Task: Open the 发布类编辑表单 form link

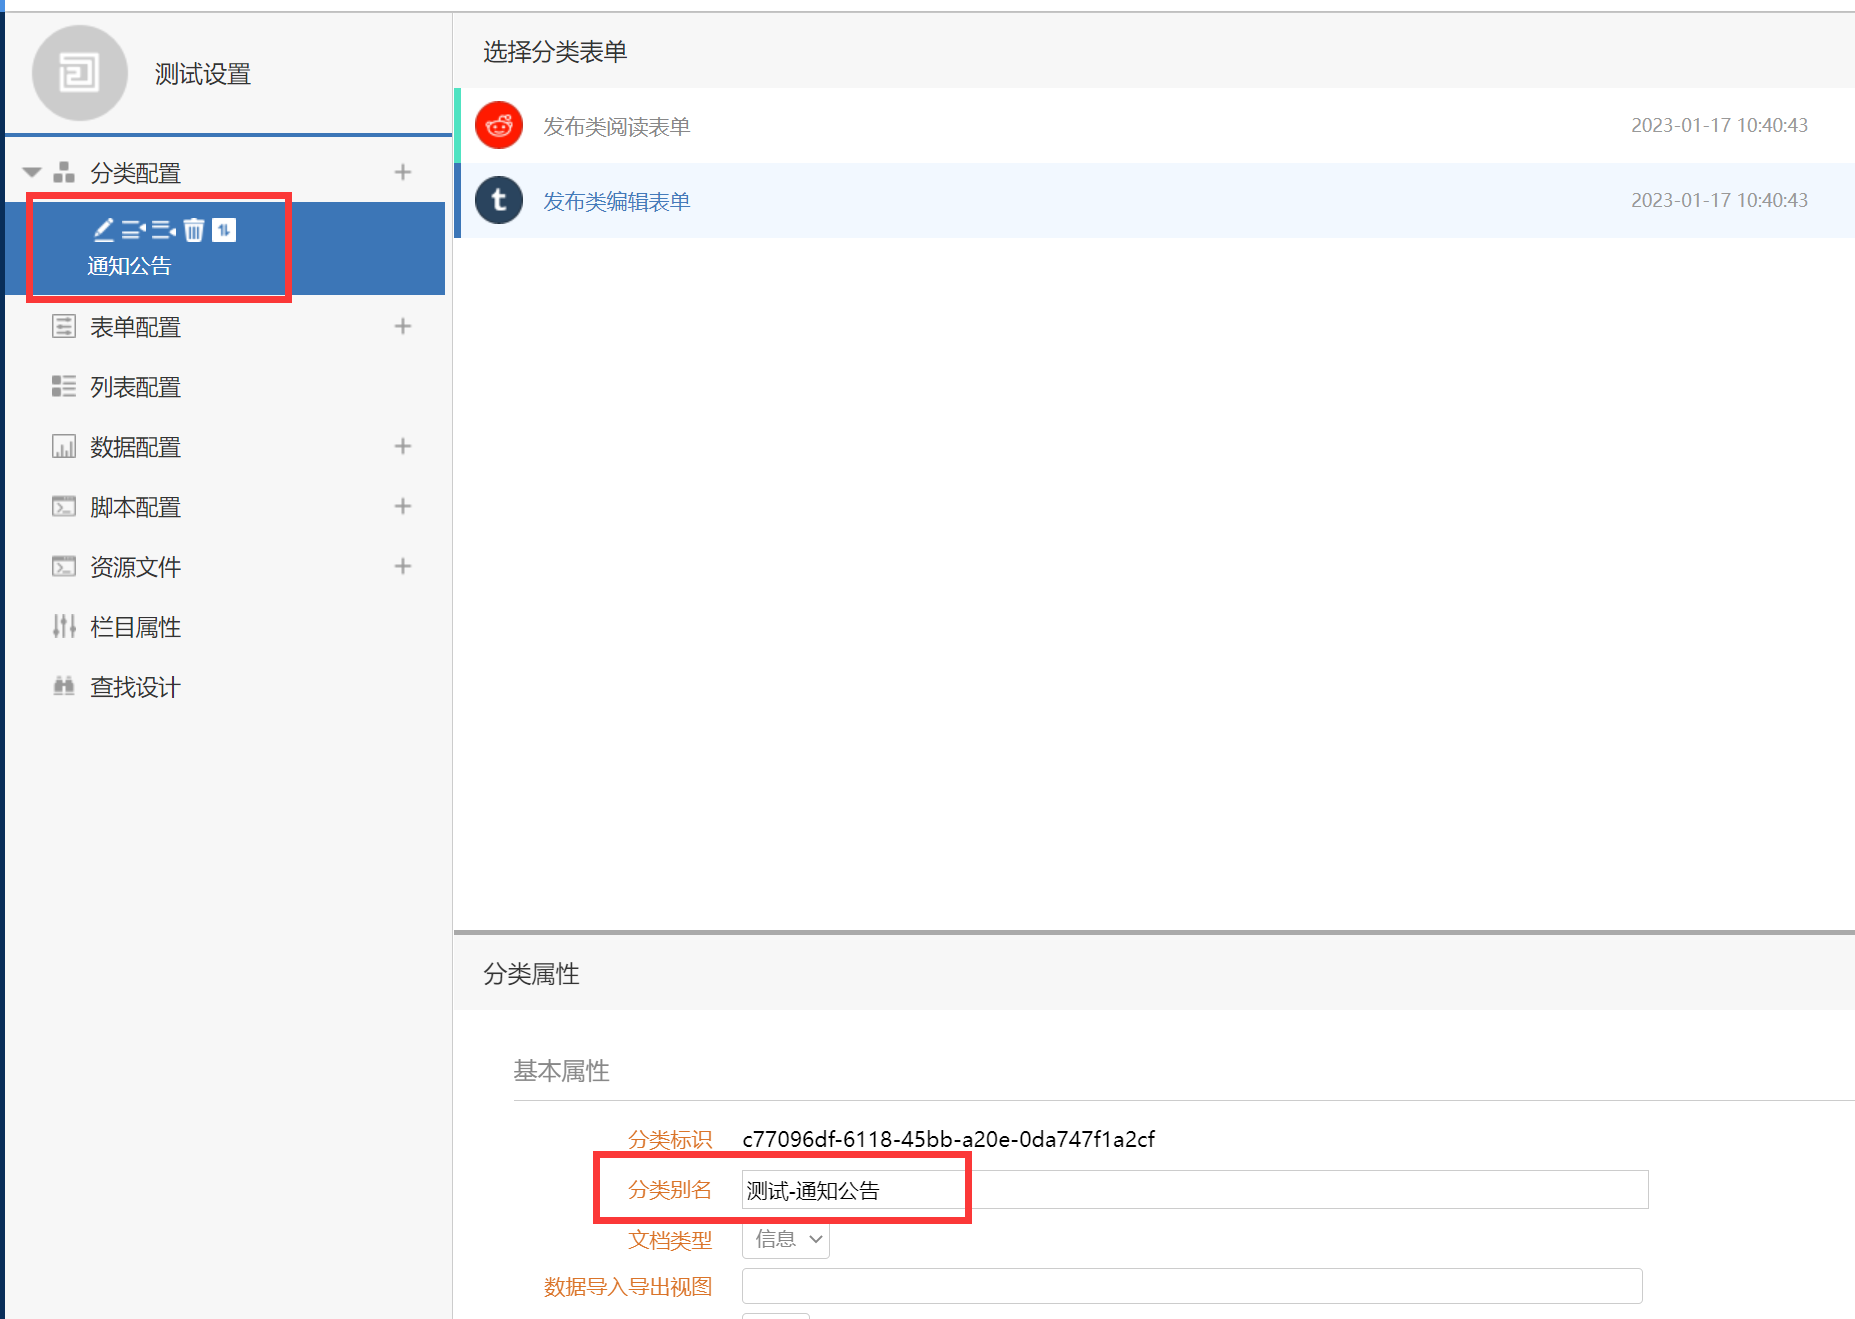Action: [617, 201]
